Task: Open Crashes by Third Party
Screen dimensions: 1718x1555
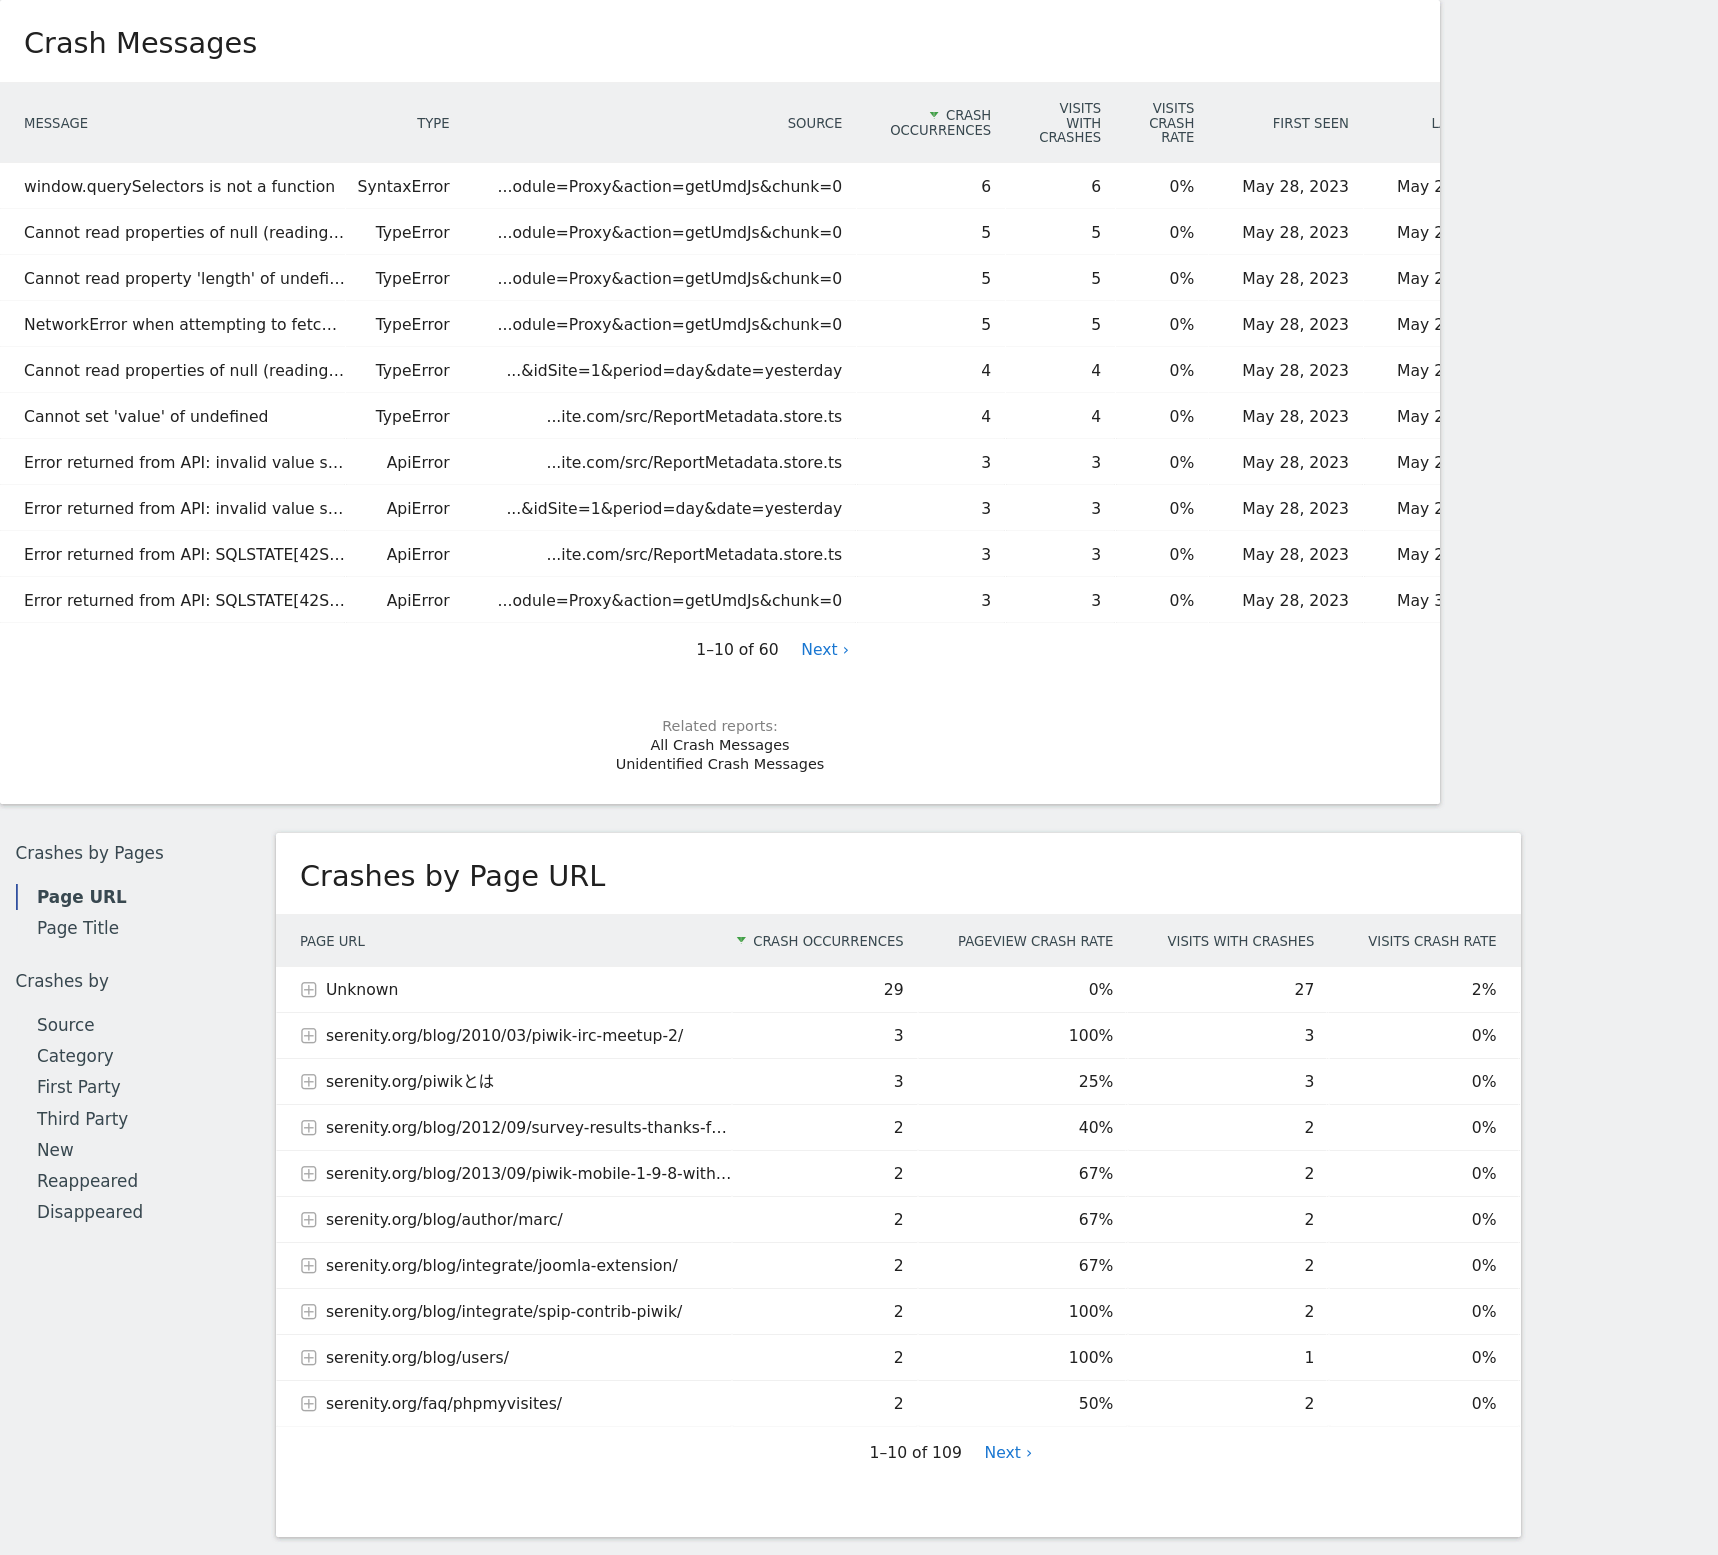Action: click(x=82, y=1119)
